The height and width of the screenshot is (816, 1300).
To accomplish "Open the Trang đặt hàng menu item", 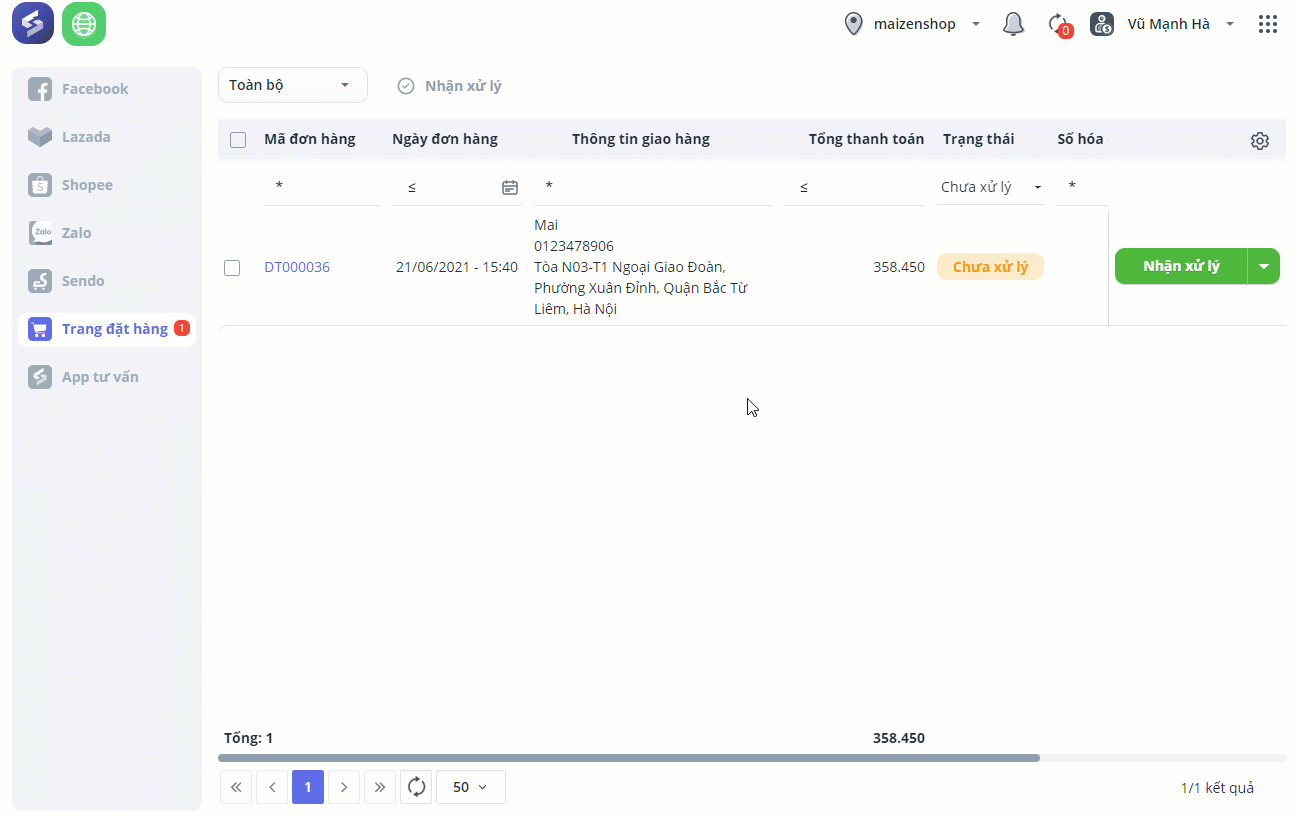I will click(107, 329).
